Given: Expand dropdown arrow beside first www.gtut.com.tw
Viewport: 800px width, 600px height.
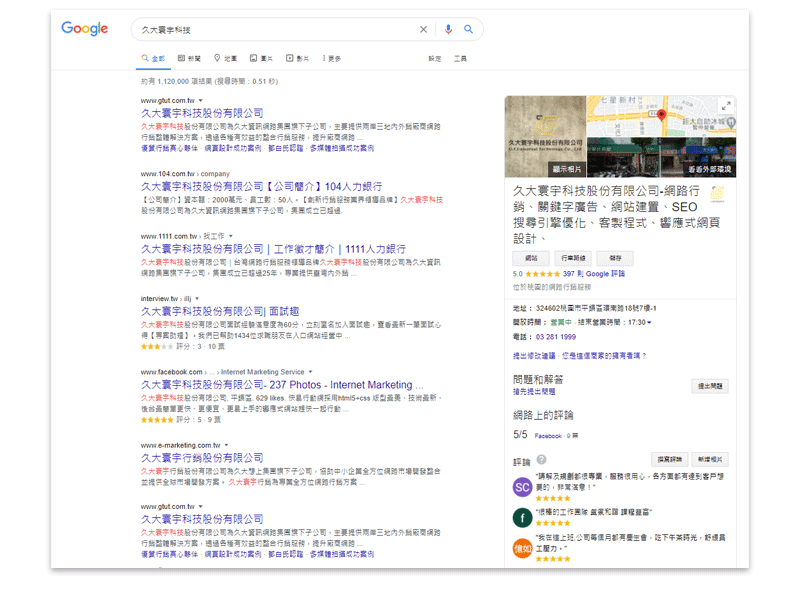Looking at the screenshot, I should [x=201, y=101].
